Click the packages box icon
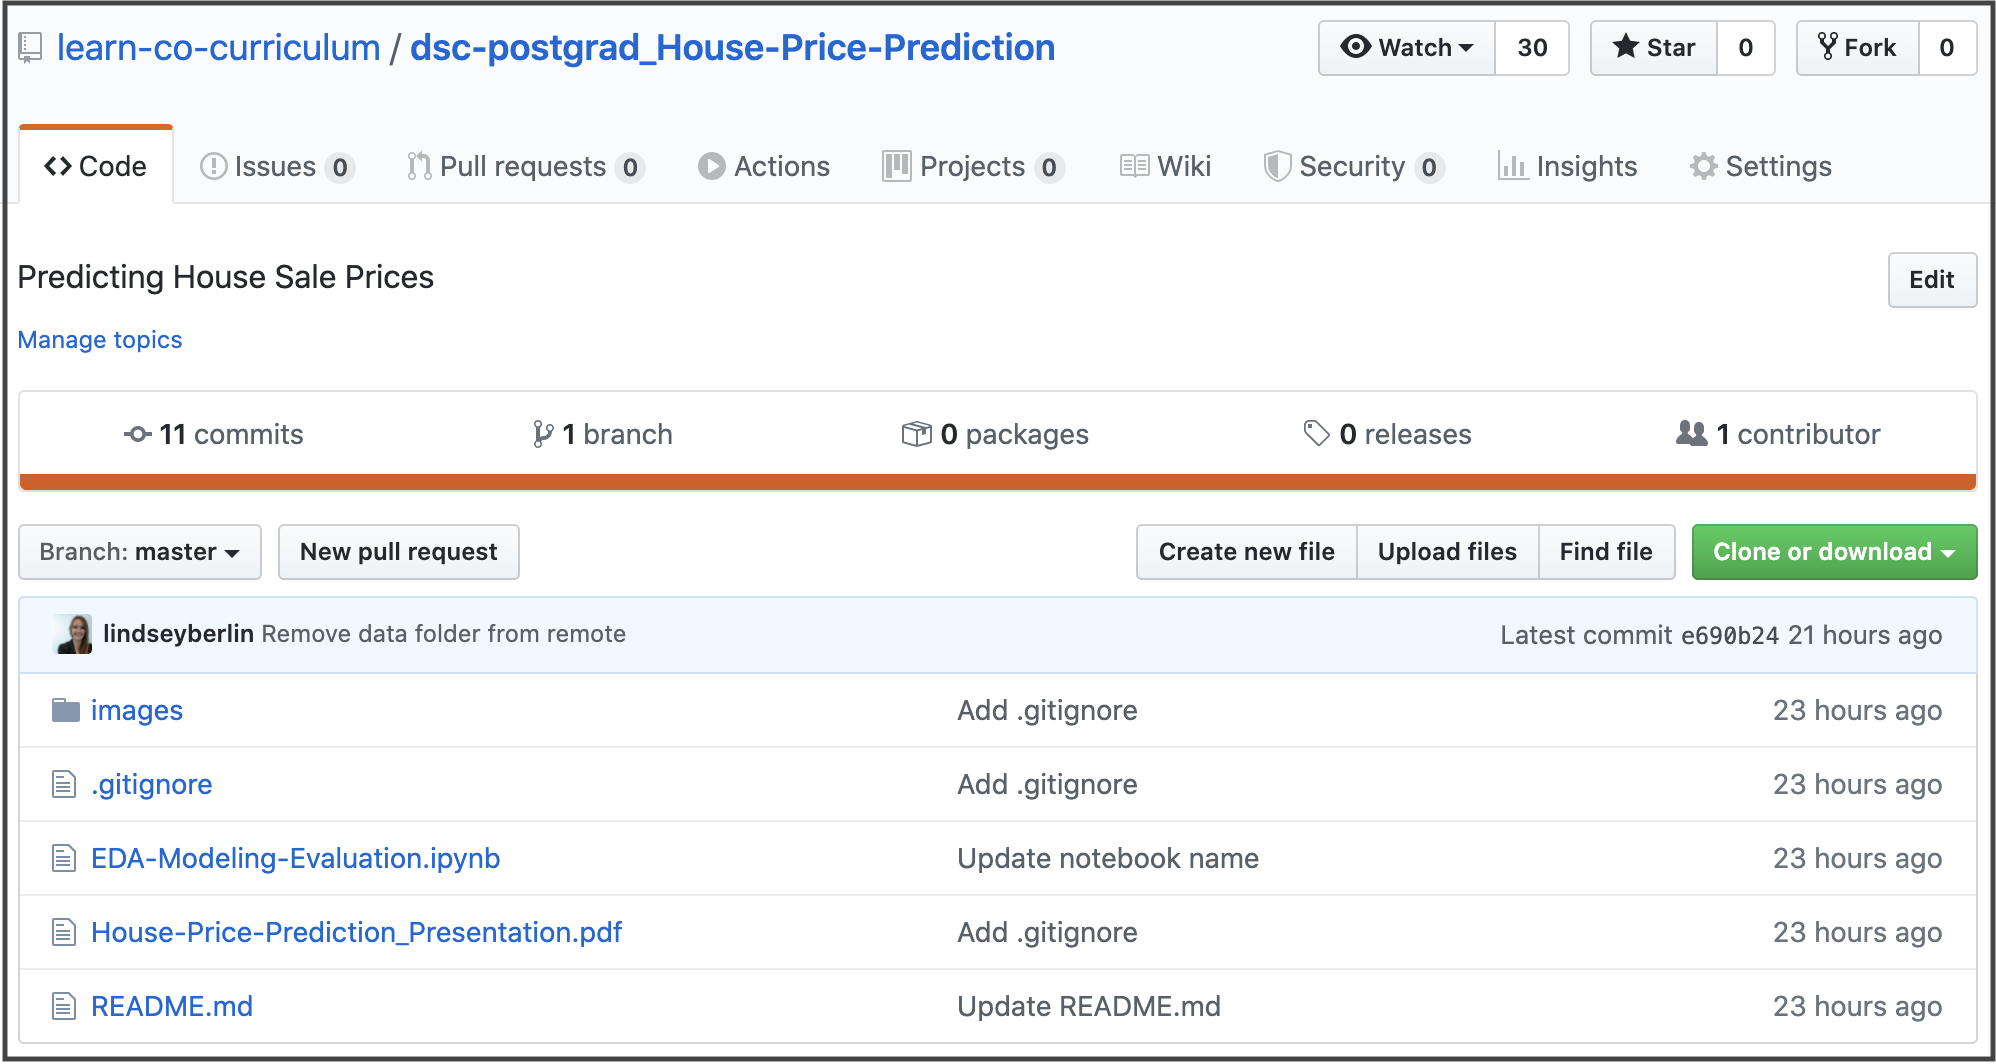This screenshot has width=1996, height=1064. click(916, 434)
